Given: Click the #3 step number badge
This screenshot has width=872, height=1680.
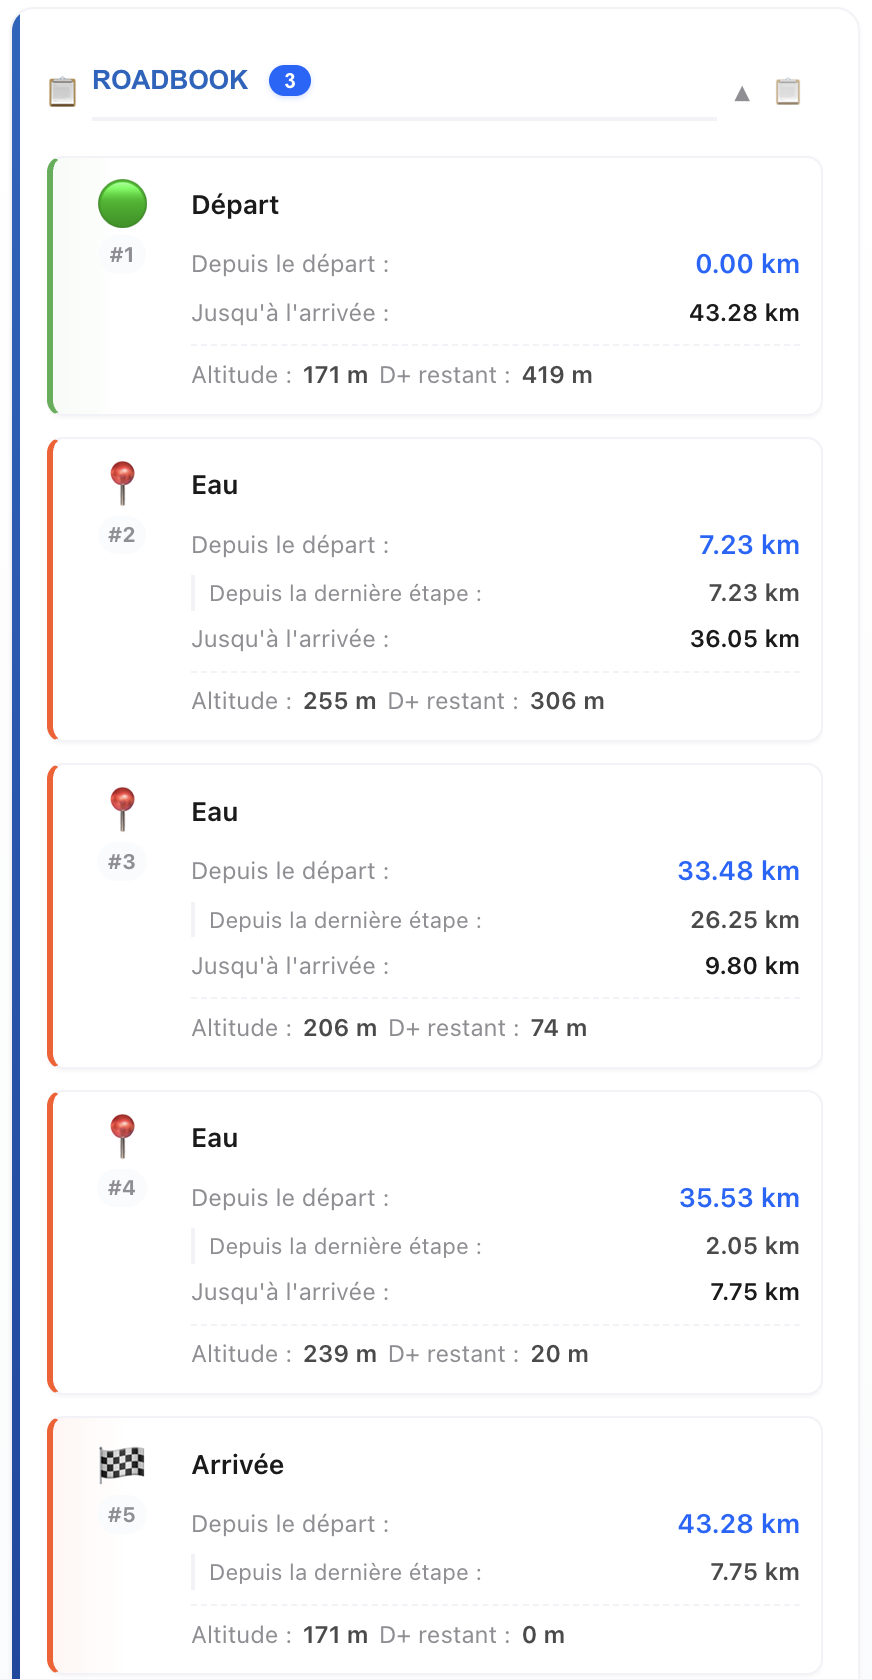Looking at the screenshot, I should pyautogui.click(x=122, y=862).
